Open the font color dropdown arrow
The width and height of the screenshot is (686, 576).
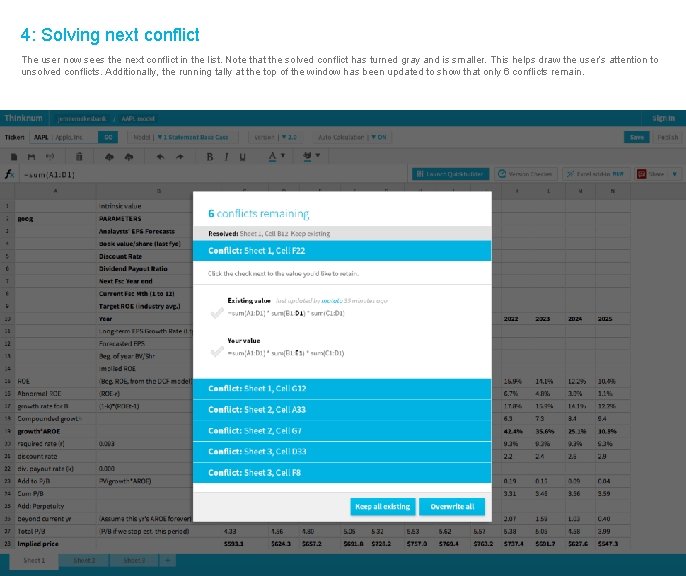[x=283, y=155]
